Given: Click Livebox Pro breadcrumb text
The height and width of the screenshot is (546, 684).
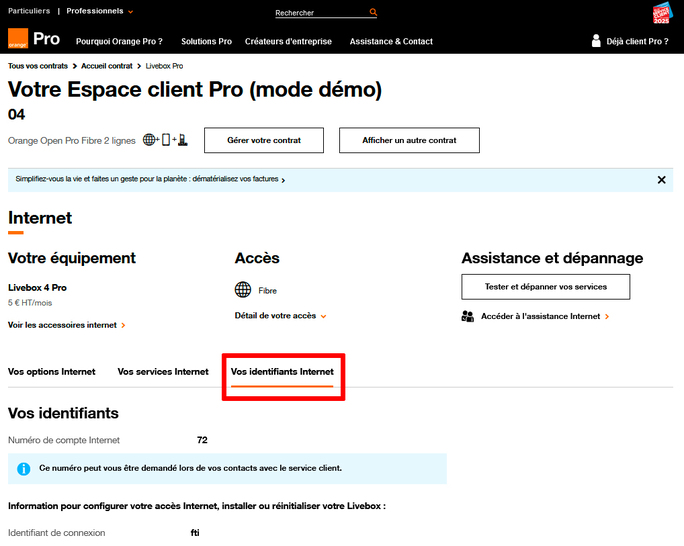Looking at the screenshot, I should [164, 66].
